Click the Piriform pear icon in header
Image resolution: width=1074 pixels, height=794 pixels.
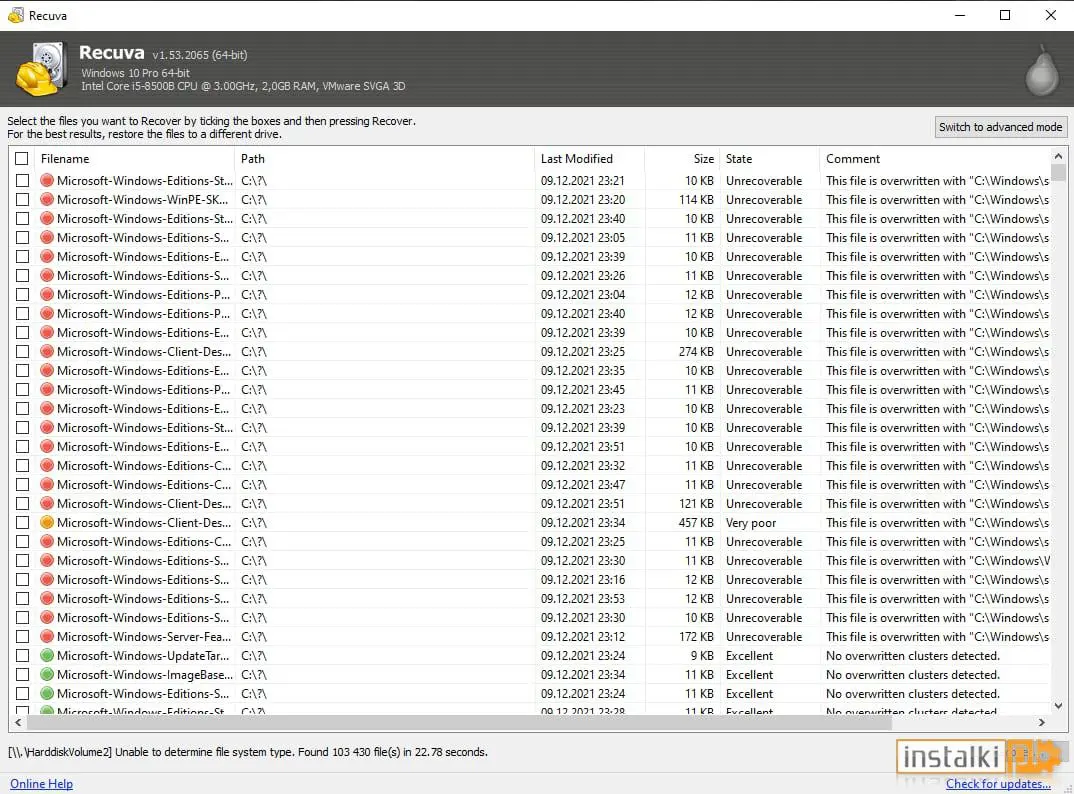tap(1042, 69)
